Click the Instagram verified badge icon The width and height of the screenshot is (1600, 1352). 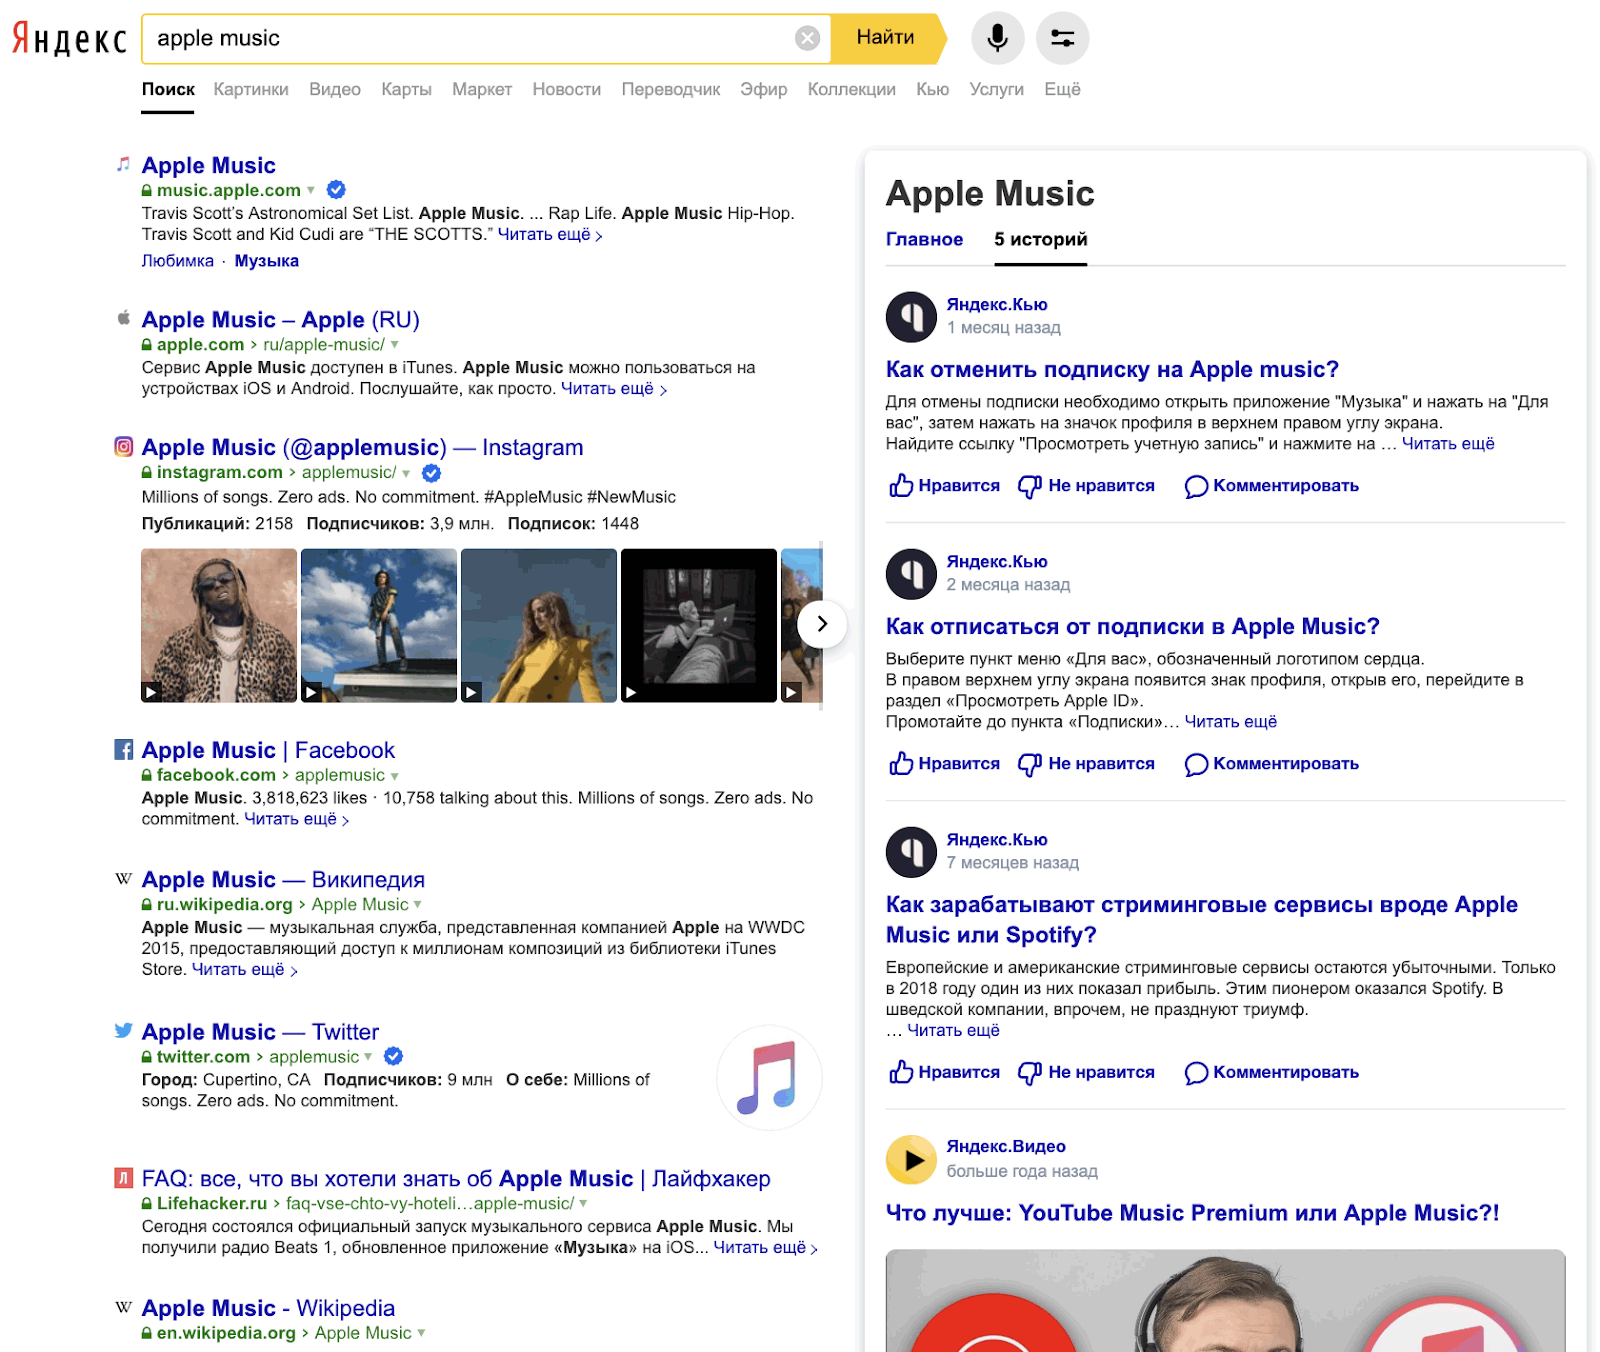(x=432, y=473)
